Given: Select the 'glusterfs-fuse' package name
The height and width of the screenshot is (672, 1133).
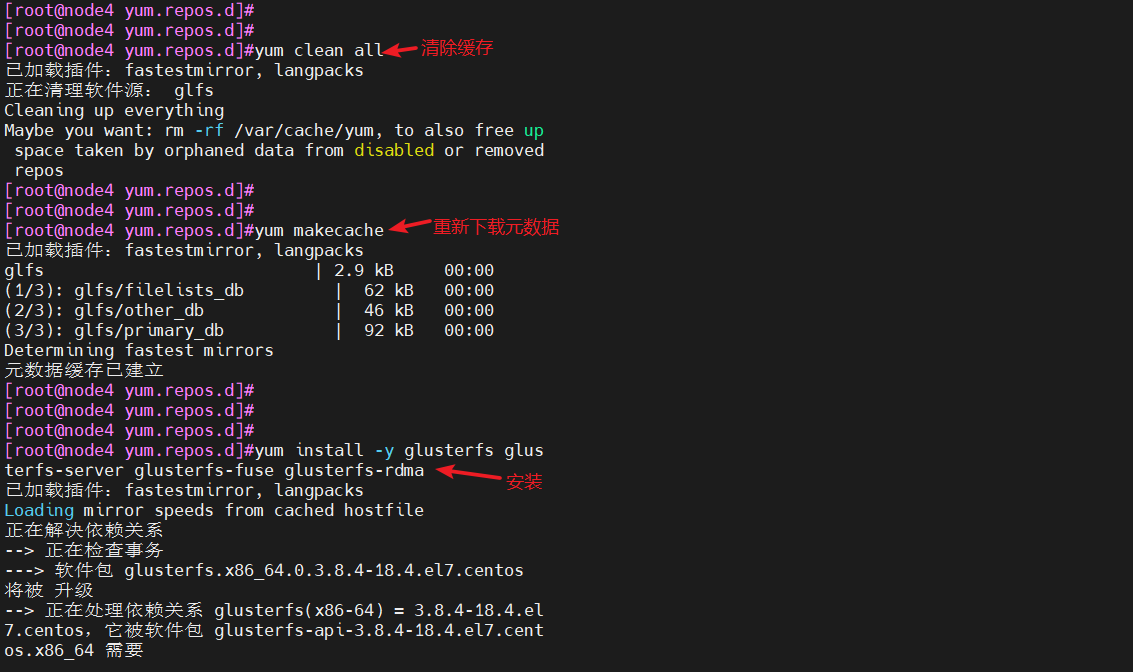Looking at the screenshot, I should coord(204,470).
